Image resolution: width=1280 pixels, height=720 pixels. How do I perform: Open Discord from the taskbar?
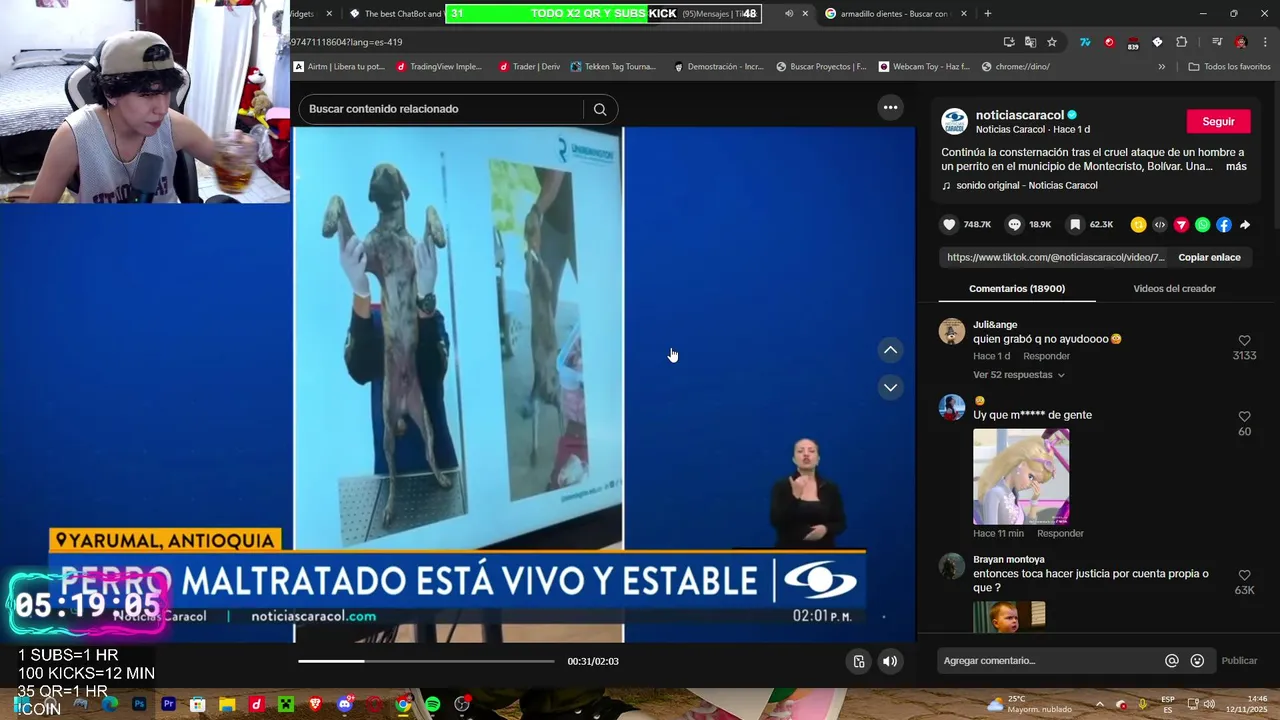pyautogui.click(x=345, y=704)
